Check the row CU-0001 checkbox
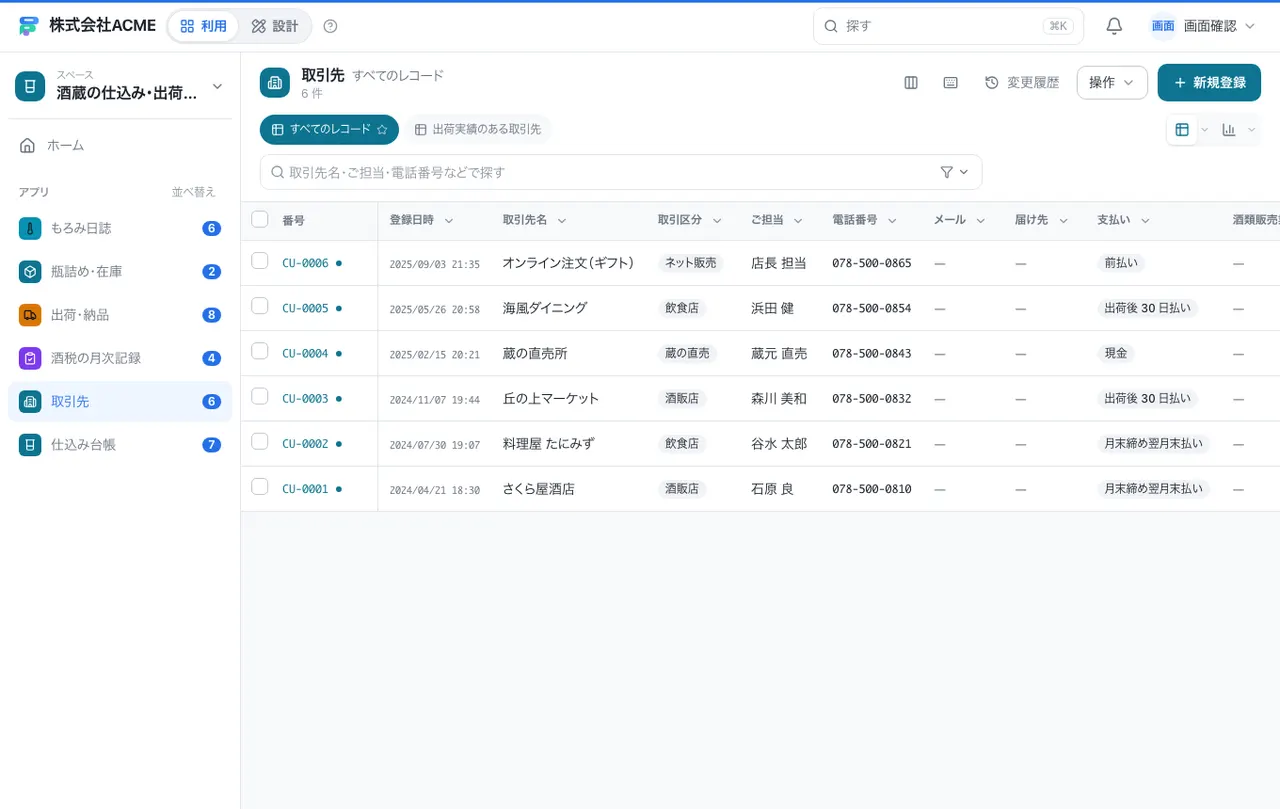This screenshot has width=1280, height=809. 260,487
